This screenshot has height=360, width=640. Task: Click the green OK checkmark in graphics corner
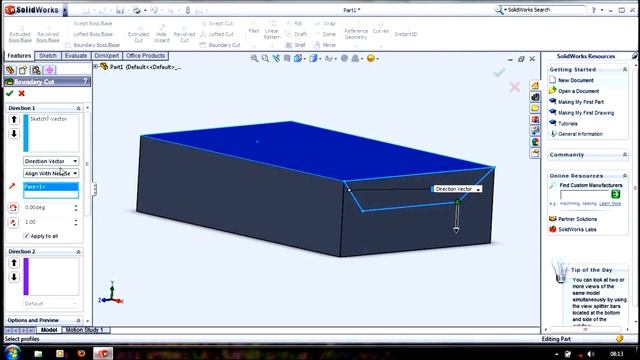click(499, 73)
